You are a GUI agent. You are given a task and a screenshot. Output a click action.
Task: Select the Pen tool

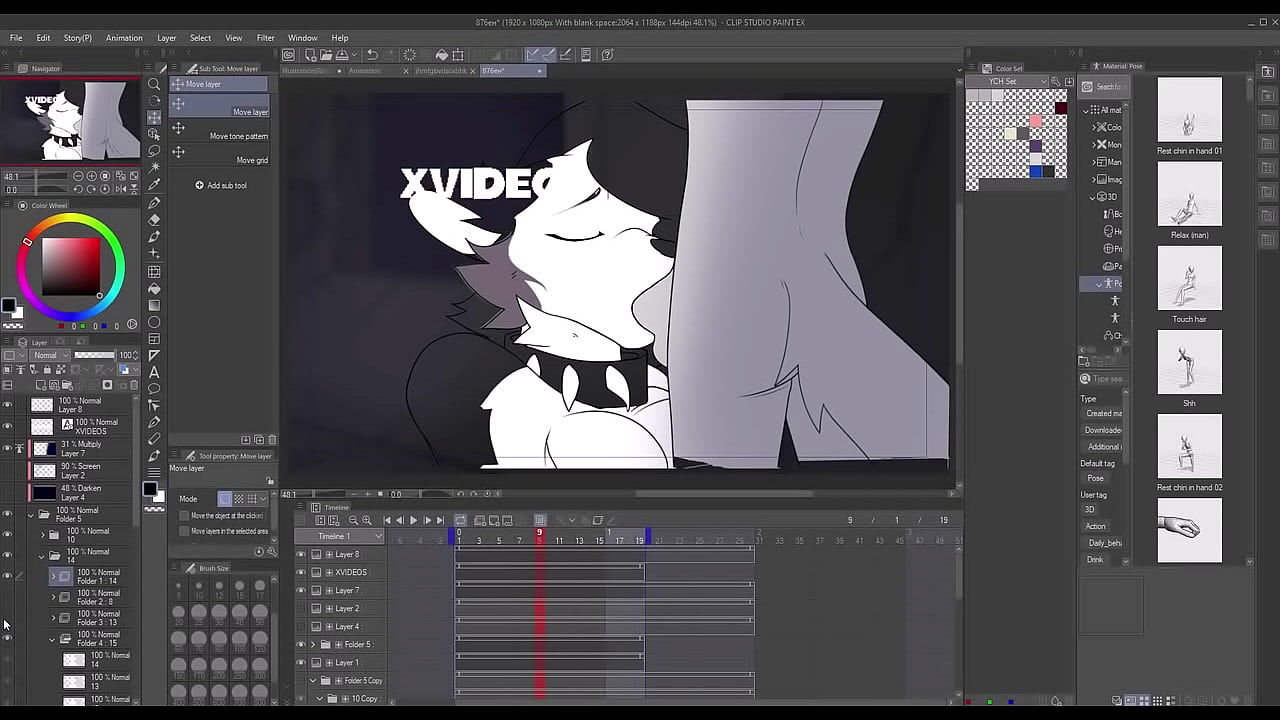pos(154,203)
